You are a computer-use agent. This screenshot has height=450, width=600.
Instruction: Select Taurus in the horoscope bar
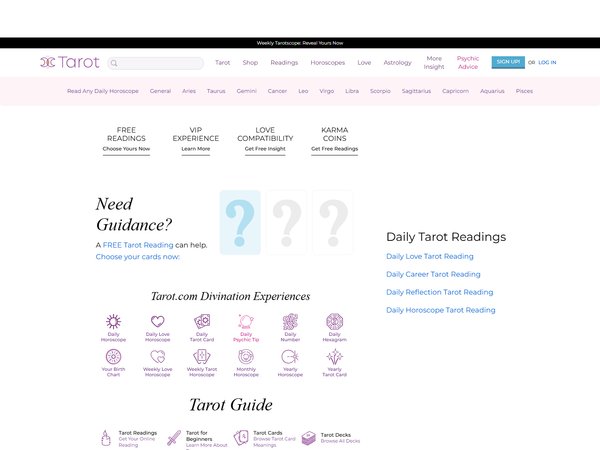[x=216, y=91]
